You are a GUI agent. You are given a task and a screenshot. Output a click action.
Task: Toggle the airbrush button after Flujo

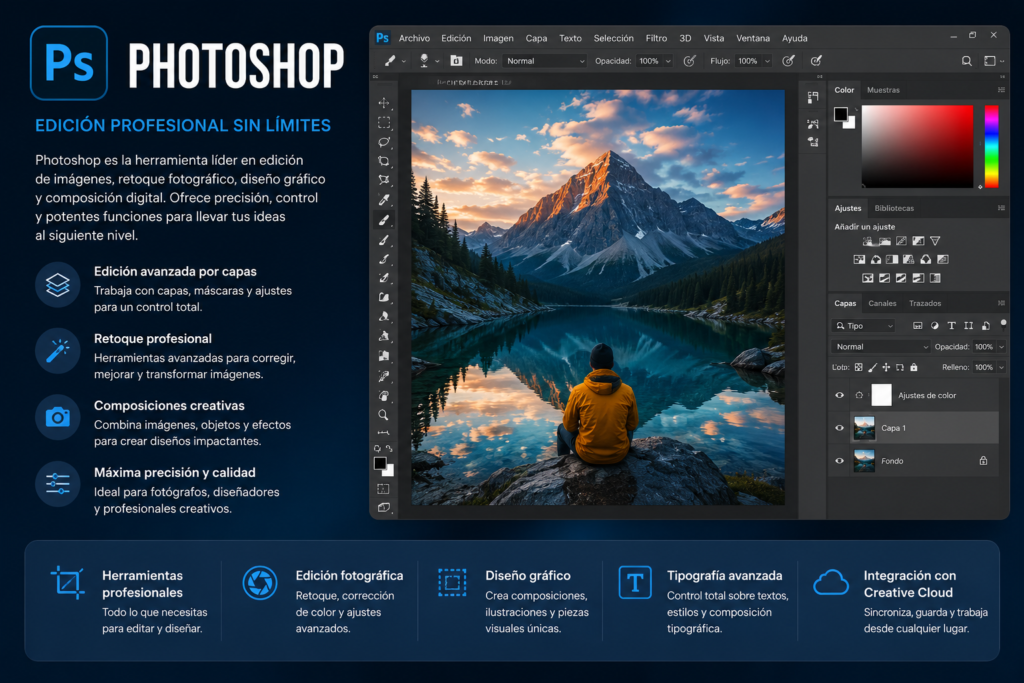coord(789,61)
